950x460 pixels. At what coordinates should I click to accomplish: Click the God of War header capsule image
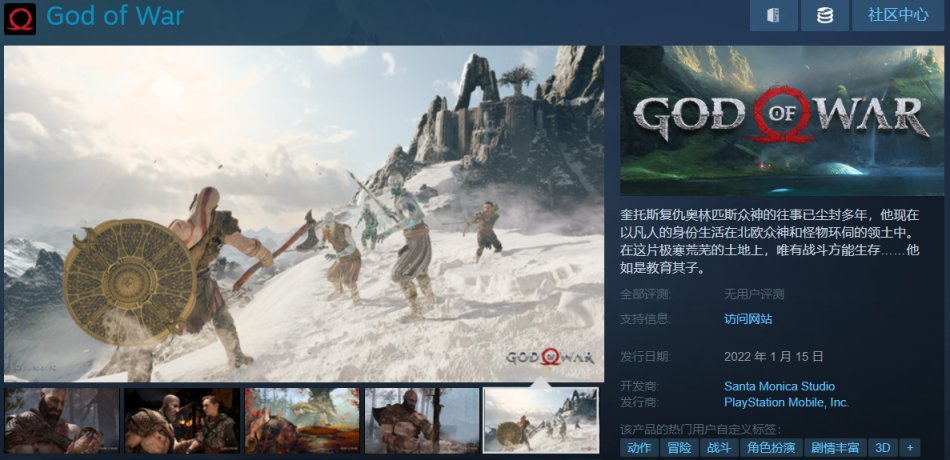point(782,121)
